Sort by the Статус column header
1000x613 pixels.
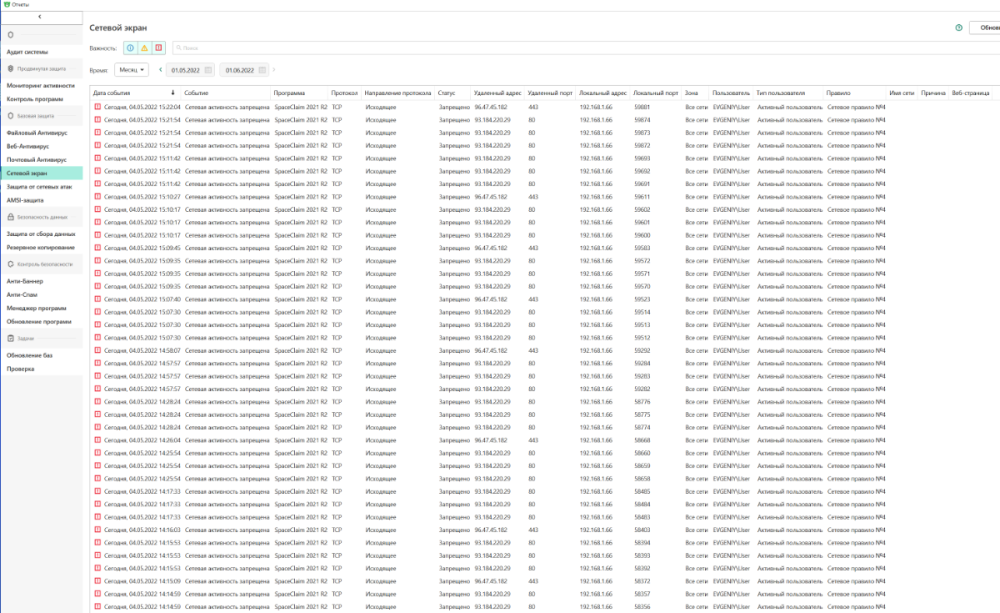[446, 93]
